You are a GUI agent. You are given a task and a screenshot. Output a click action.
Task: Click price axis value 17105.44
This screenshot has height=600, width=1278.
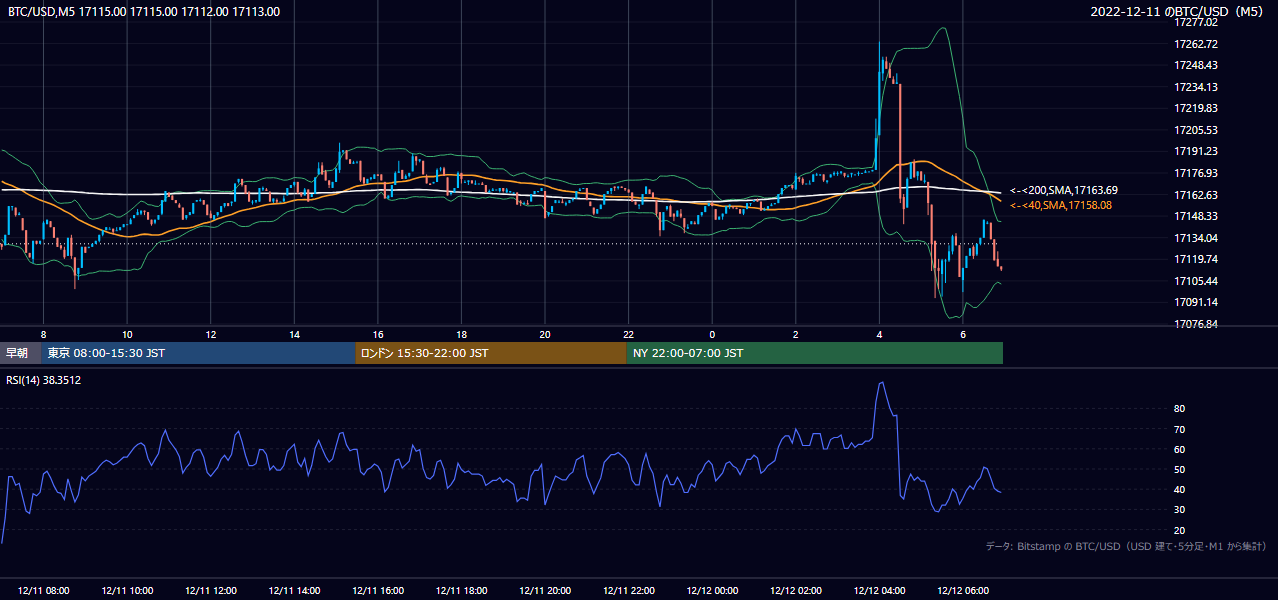(1196, 281)
